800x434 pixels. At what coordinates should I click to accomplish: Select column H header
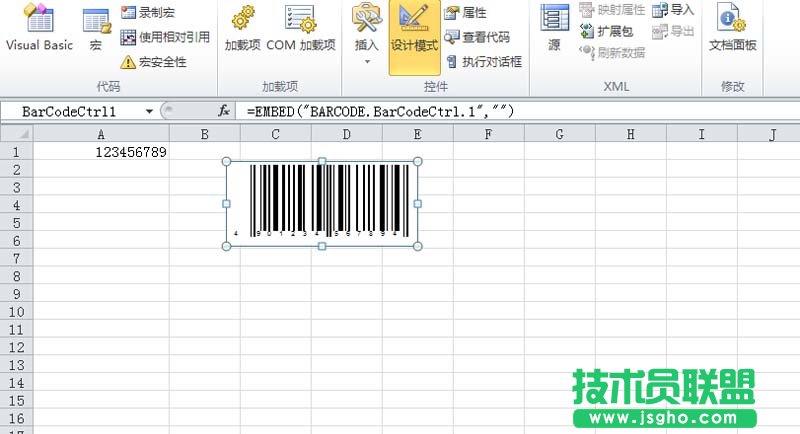(630, 134)
